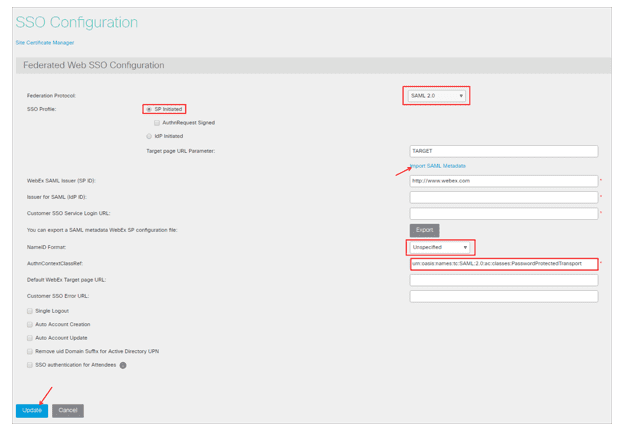
Task: Check SSO authentication for Attendees
Action: (x=30, y=365)
